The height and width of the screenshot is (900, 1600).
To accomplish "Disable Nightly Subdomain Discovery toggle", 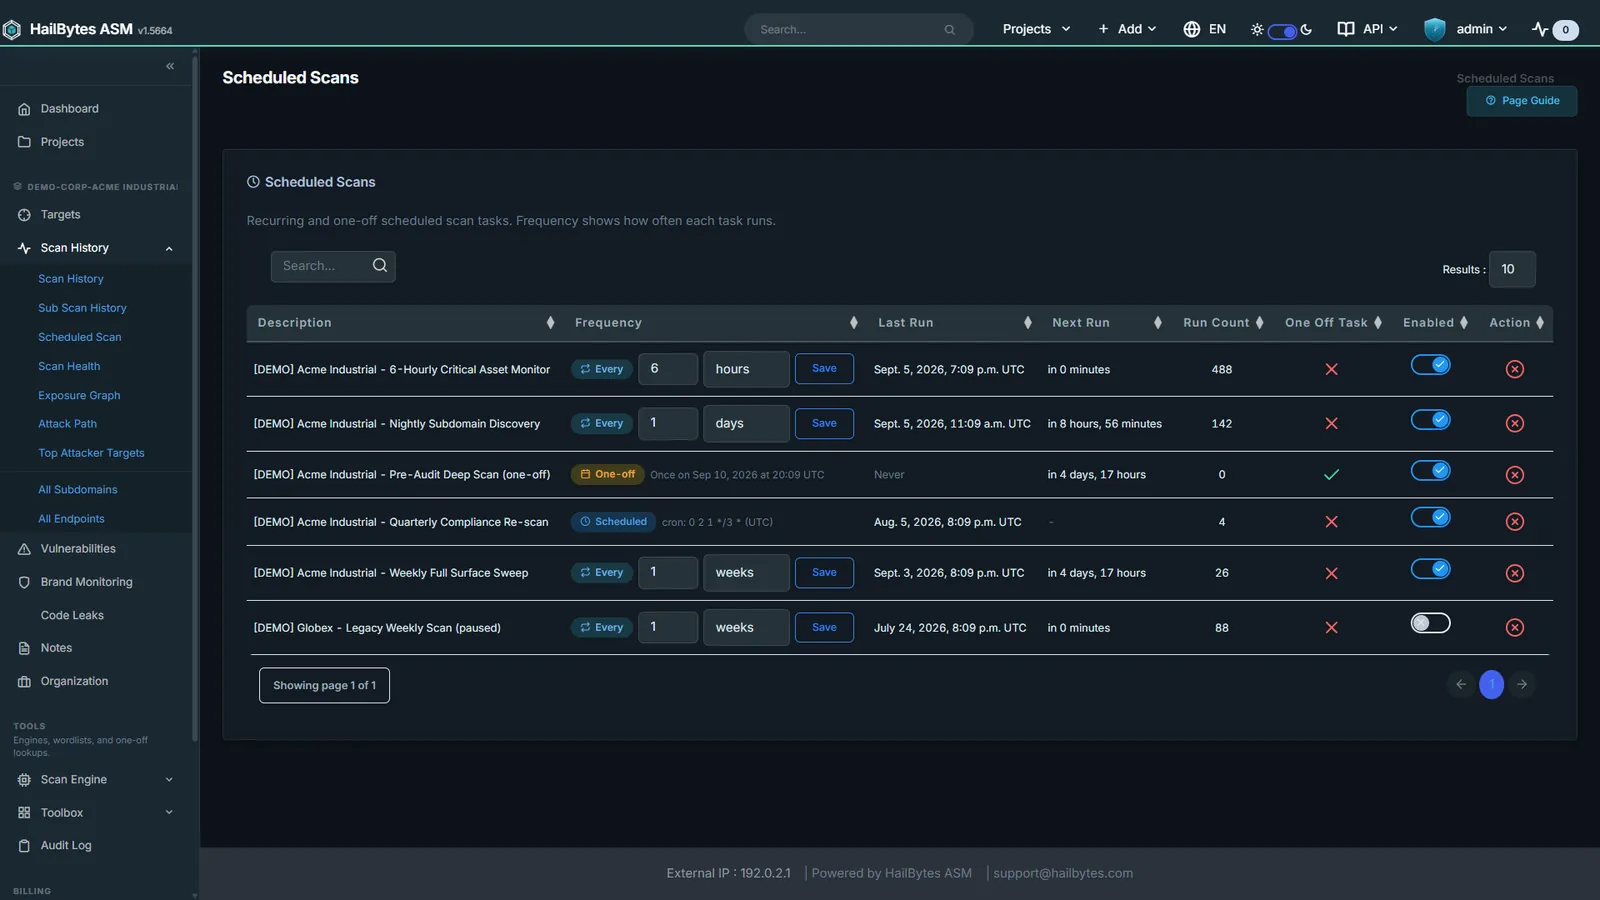I will point(1431,420).
